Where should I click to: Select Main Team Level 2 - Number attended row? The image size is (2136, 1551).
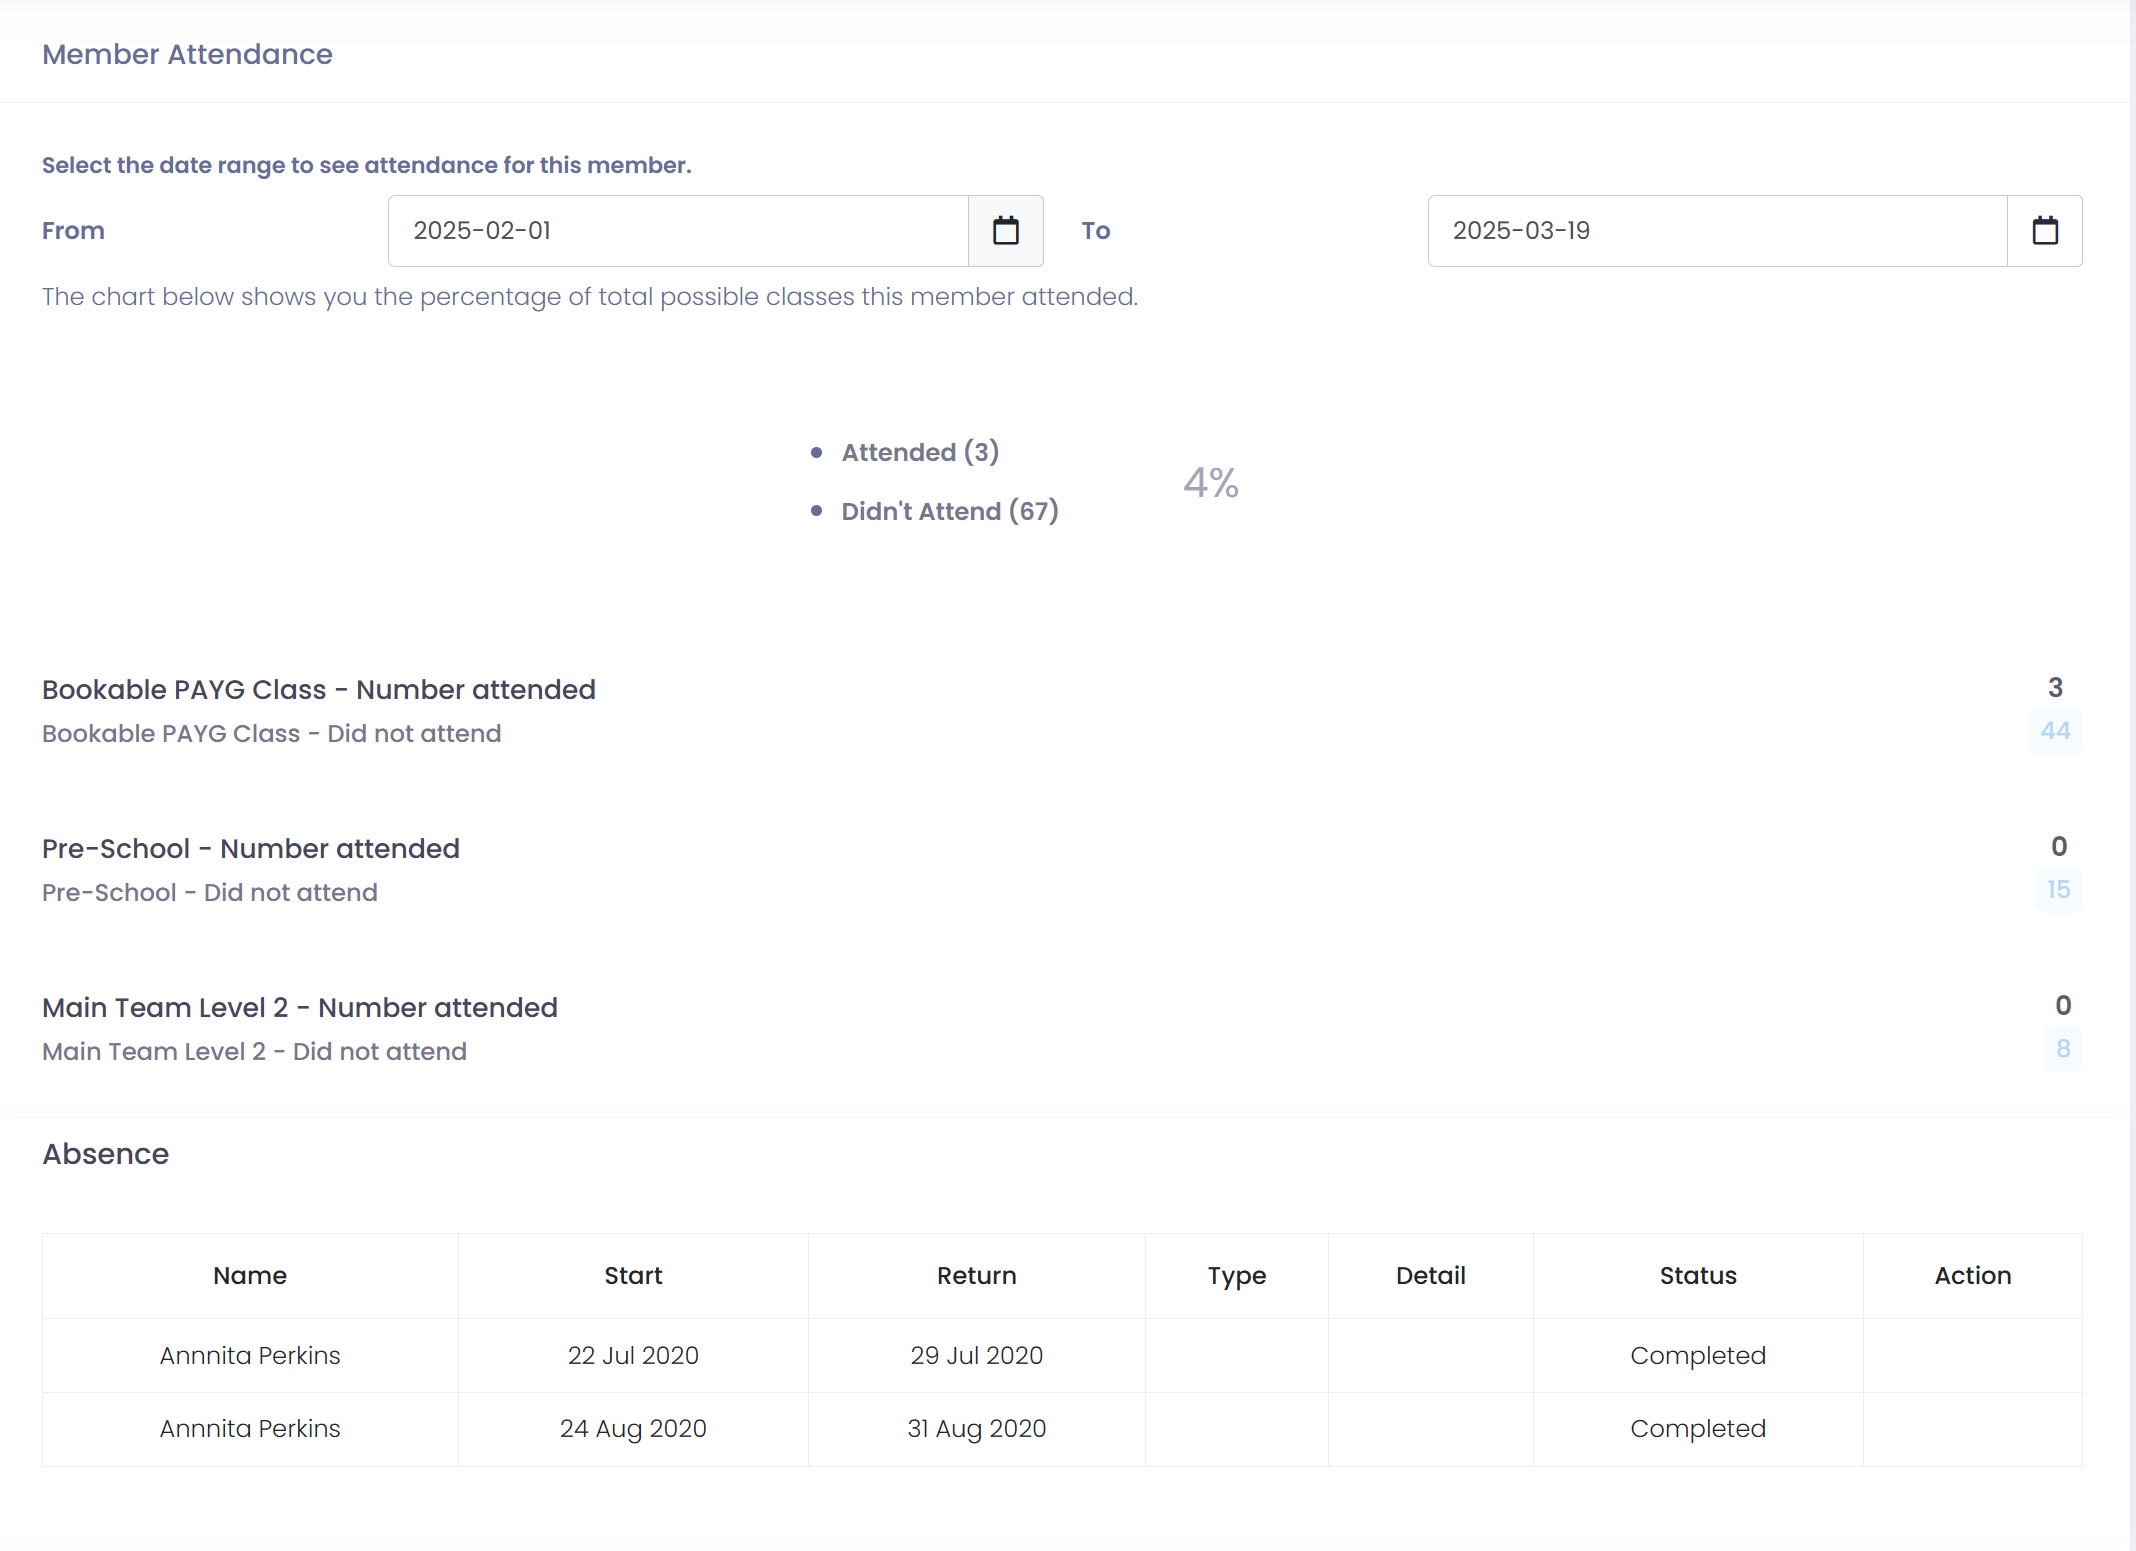coord(299,1008)
